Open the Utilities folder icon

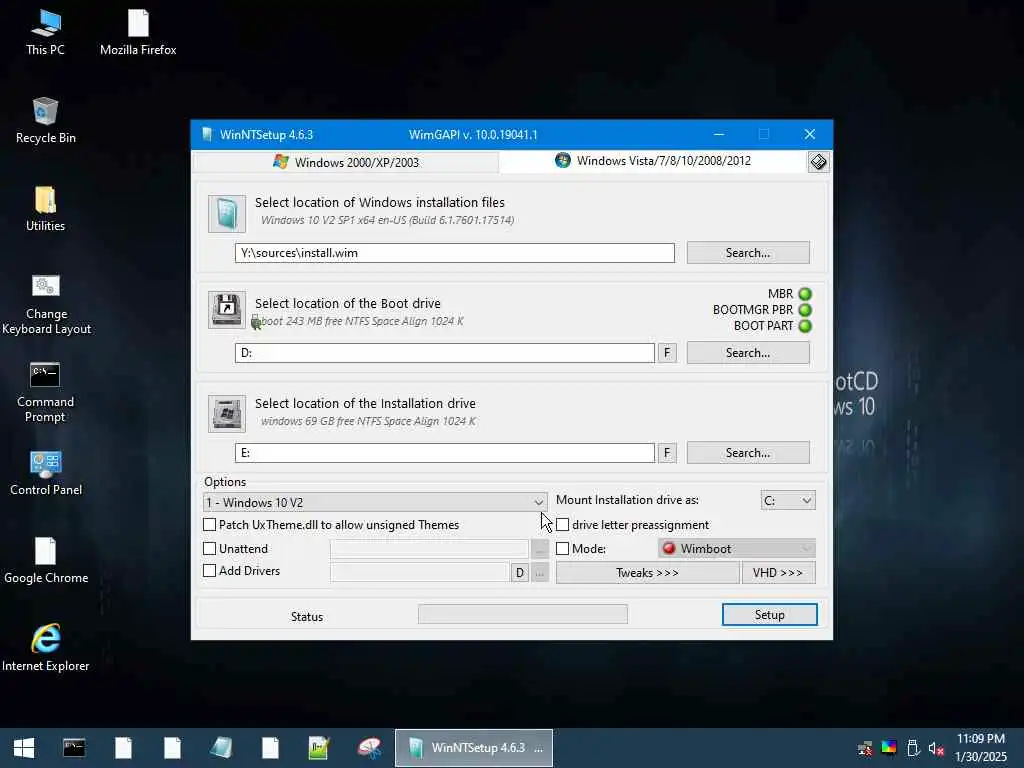45,209
